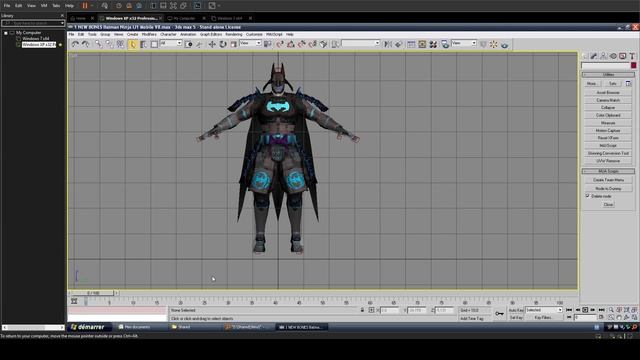Screen dimensions: 640x360
Task: Open the Curve Editor icon
Action: pyautogui.click(x=411, y=44)
